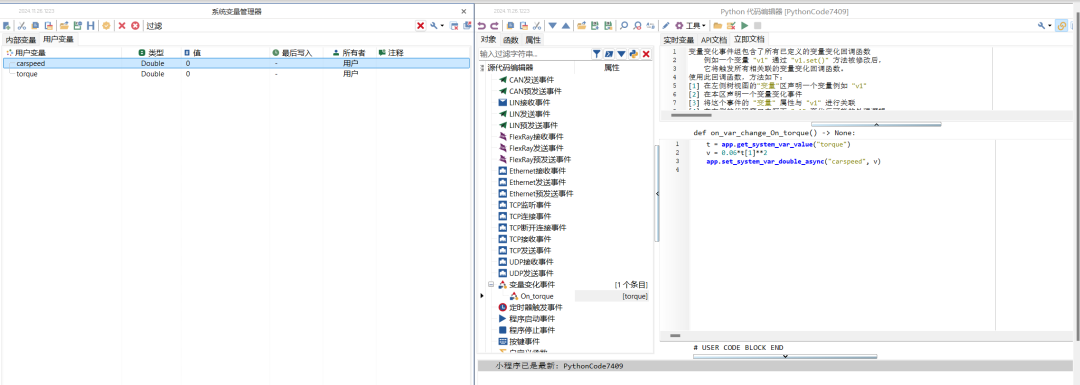Screen dimensions: 1080x385
Task: Redo in Python code editor
Action: 495,25
